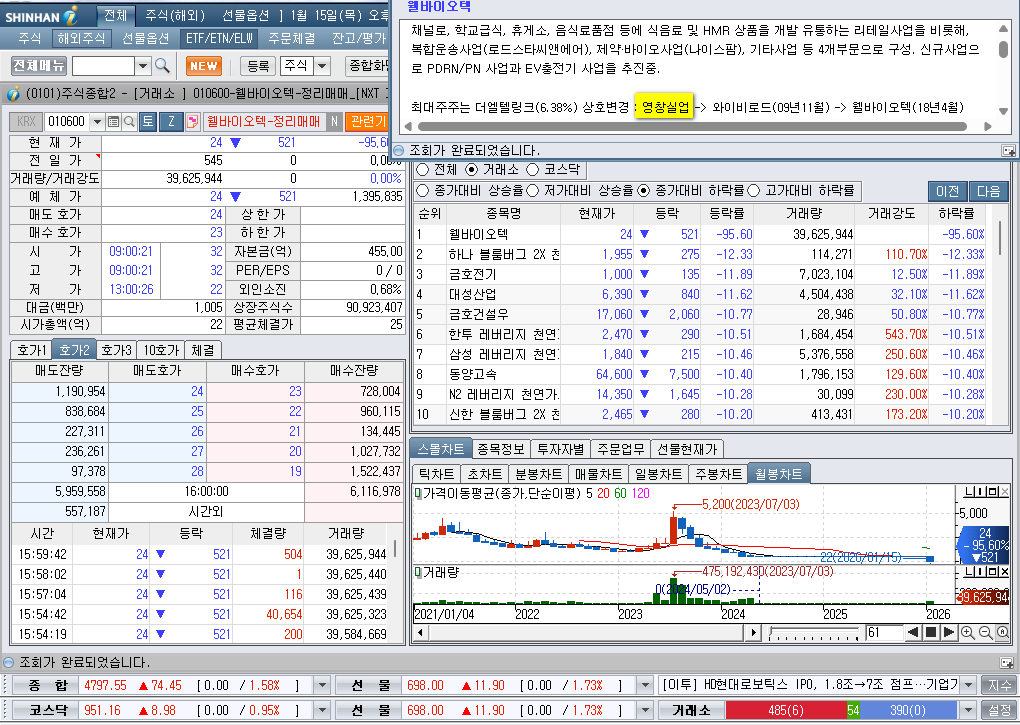
Task: Click the 다음 button
Action: pos(988,191)
